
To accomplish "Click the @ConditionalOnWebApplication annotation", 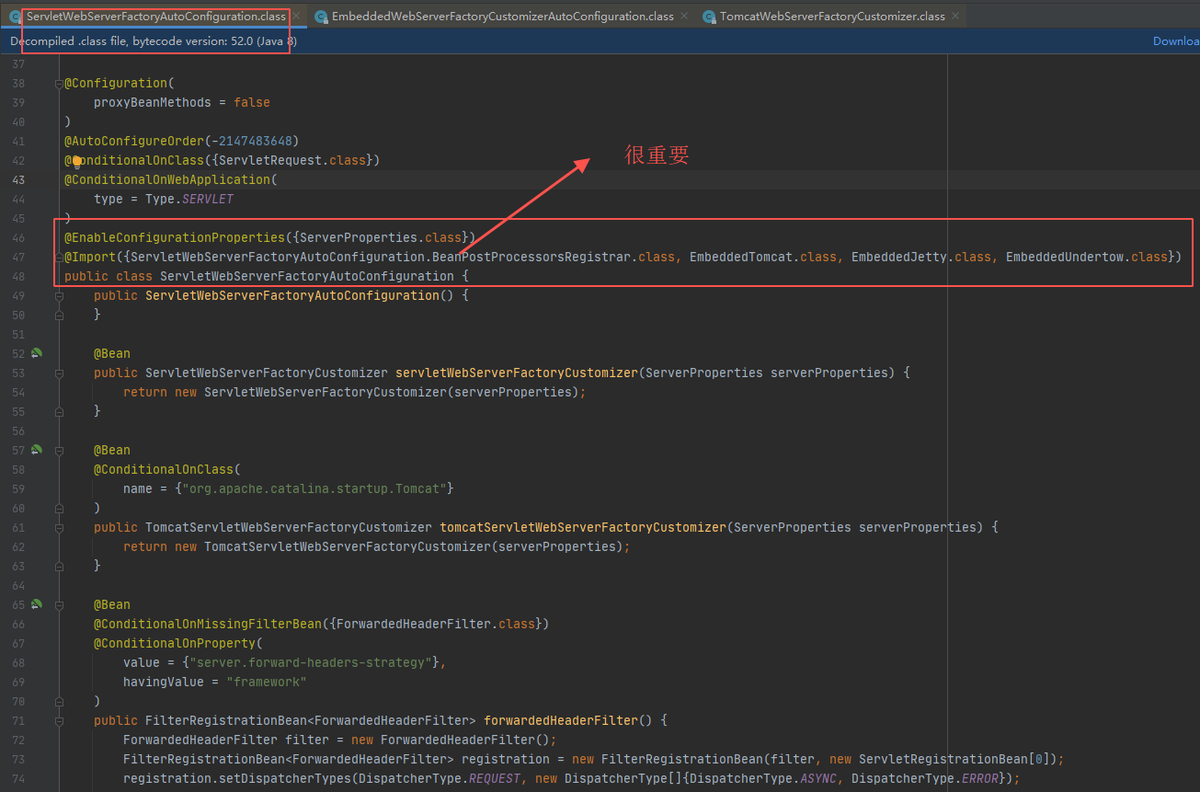I will point(167,179).
